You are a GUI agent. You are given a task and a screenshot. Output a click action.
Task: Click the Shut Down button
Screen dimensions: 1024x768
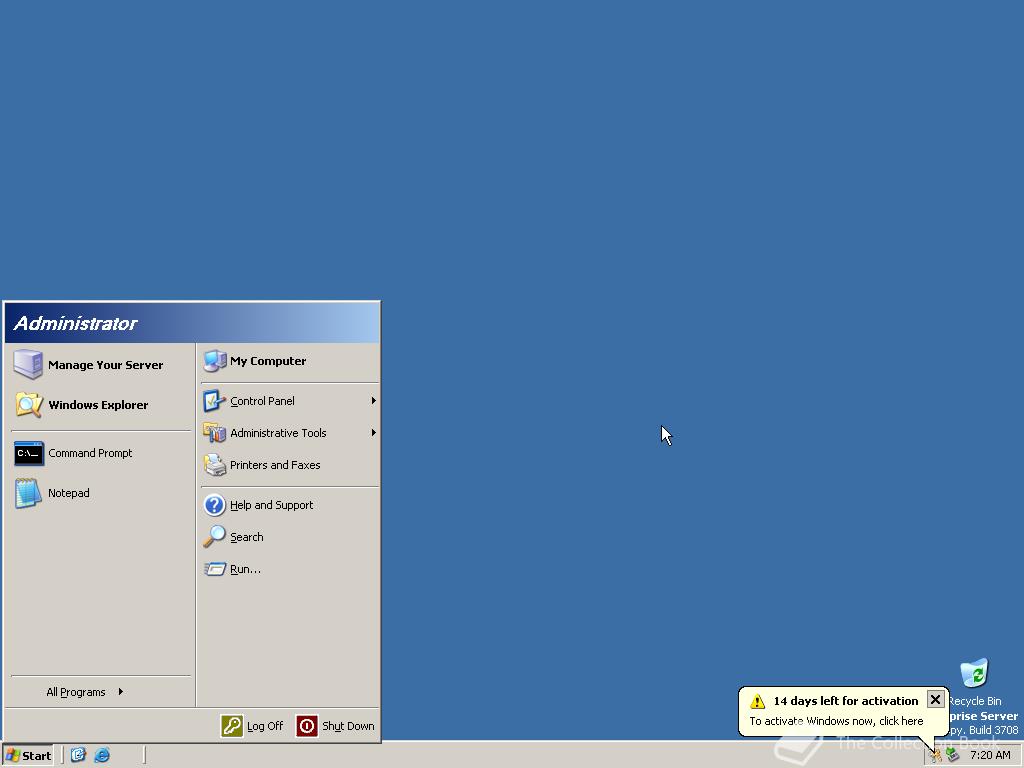click(336, 726)
